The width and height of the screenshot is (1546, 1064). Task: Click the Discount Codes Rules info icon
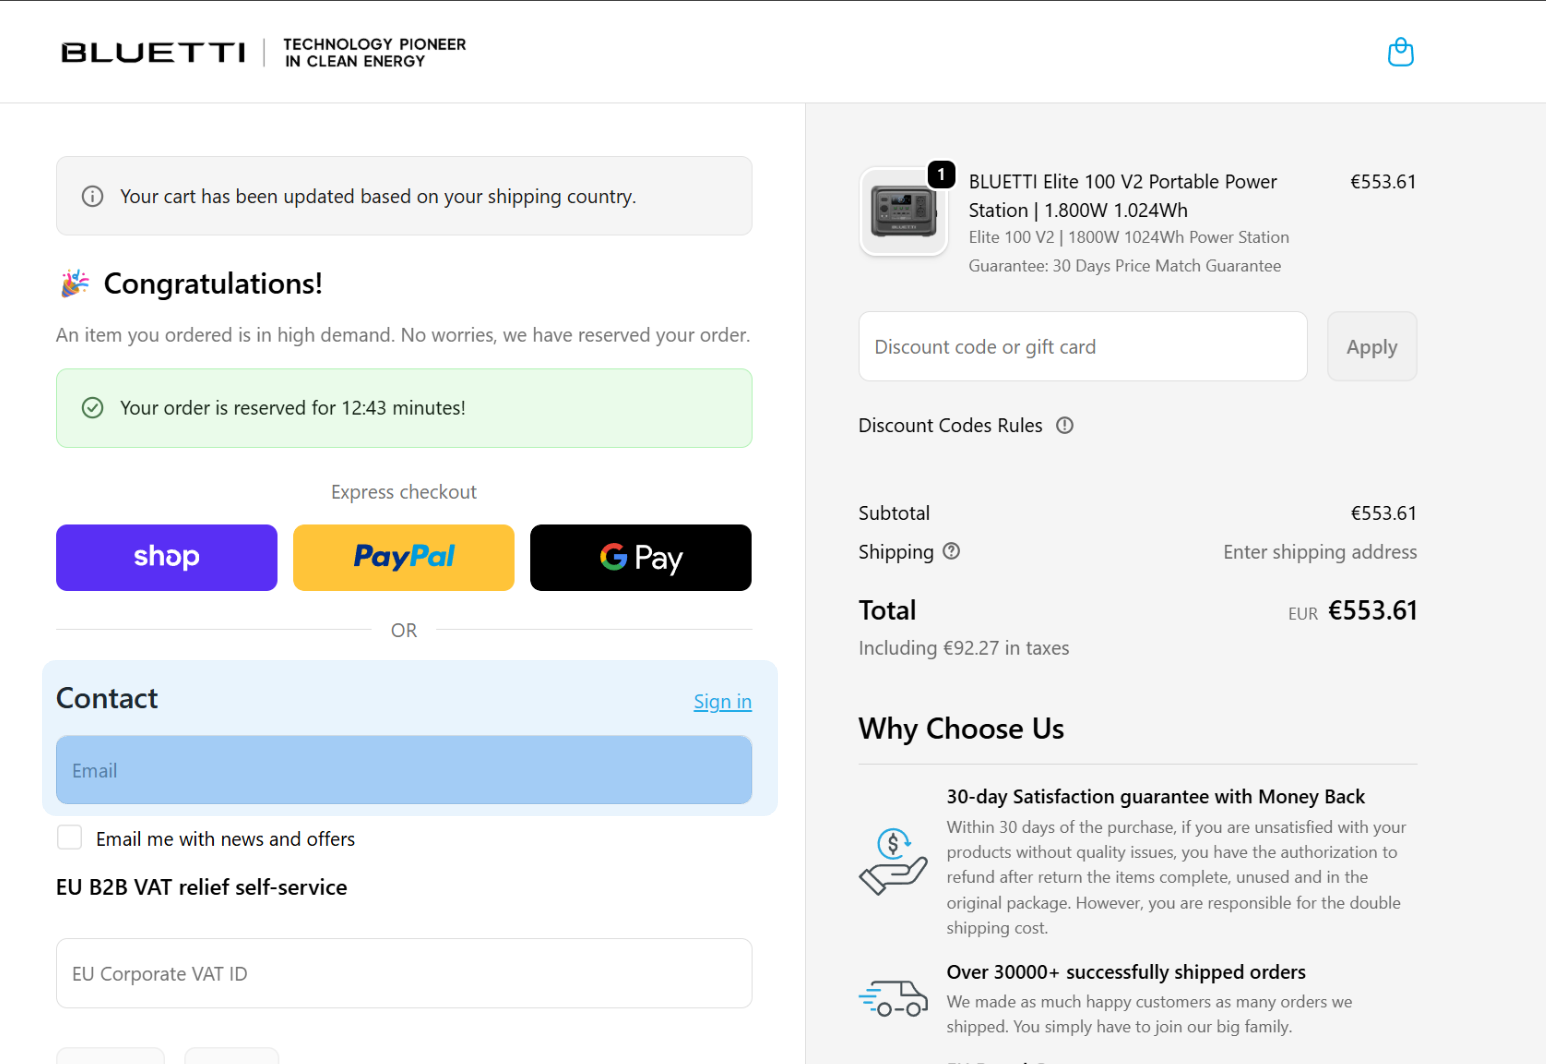pyautogui.click(x=1065, y=426)
